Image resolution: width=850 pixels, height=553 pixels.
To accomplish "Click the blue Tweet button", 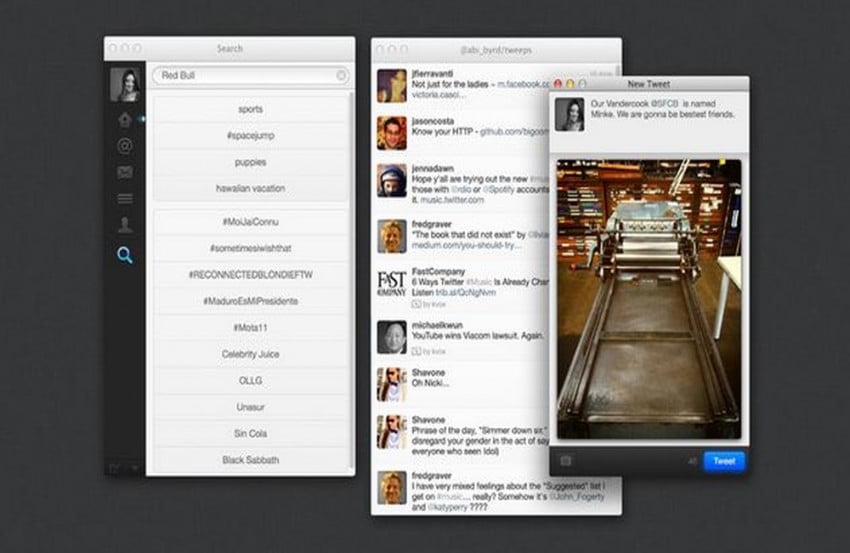I will pyautogui.click(x=724, y=461).
